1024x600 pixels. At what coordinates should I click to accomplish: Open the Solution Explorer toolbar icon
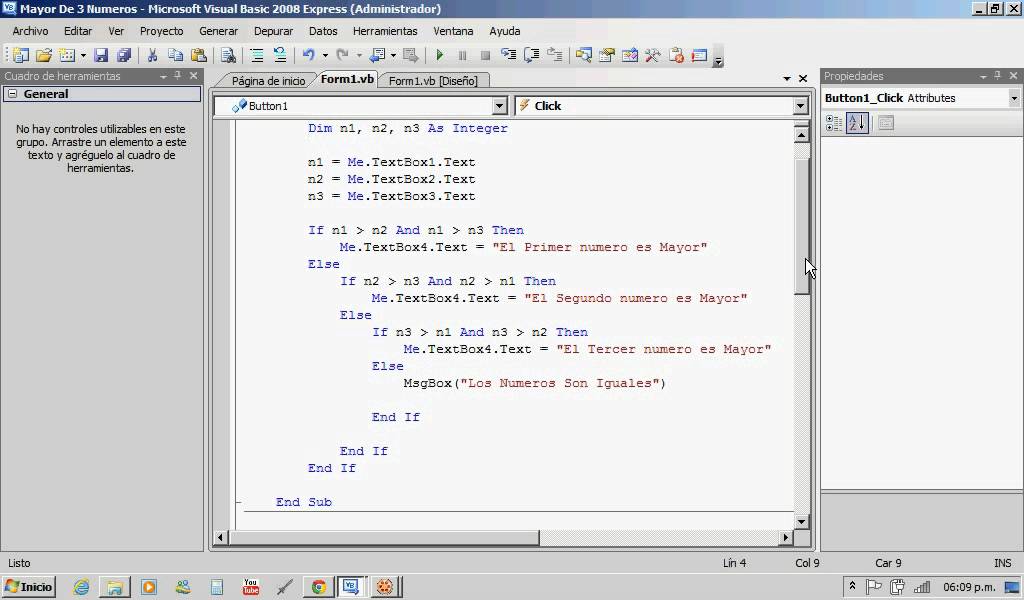point(583,55)
